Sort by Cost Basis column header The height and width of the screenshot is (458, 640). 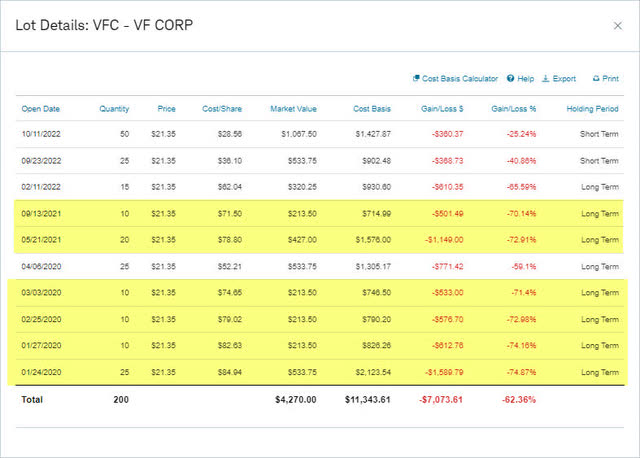(372, 109)
